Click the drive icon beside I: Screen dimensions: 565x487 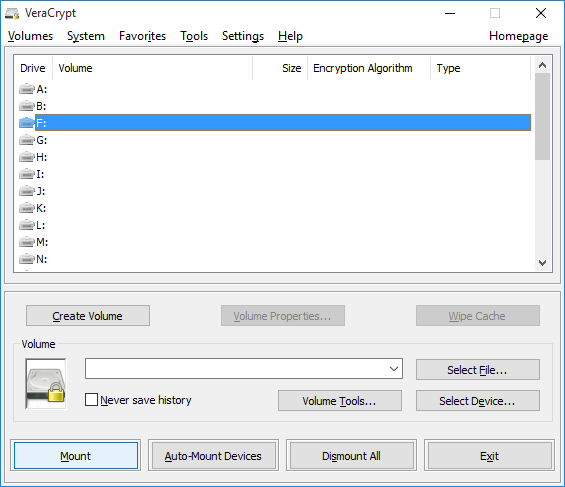click(27, 174)
